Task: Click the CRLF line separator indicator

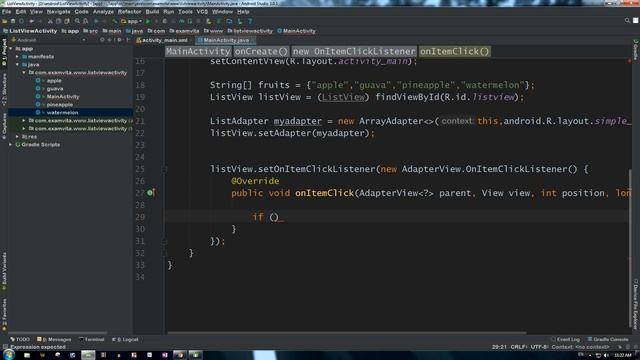Action: click(518, 347)
